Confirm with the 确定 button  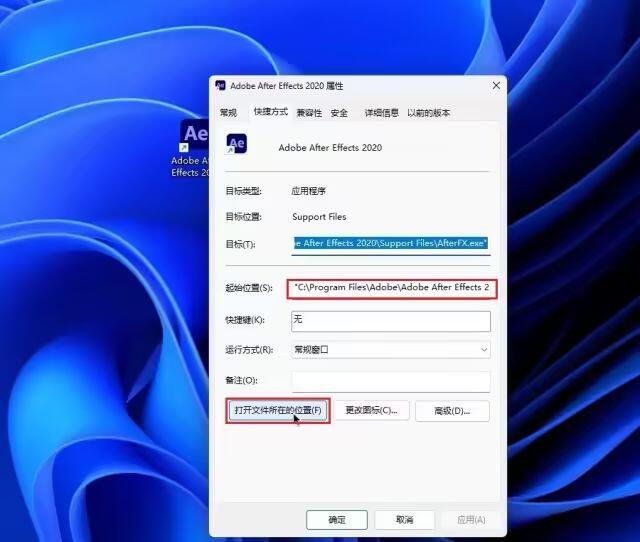(x=337, y=520)
